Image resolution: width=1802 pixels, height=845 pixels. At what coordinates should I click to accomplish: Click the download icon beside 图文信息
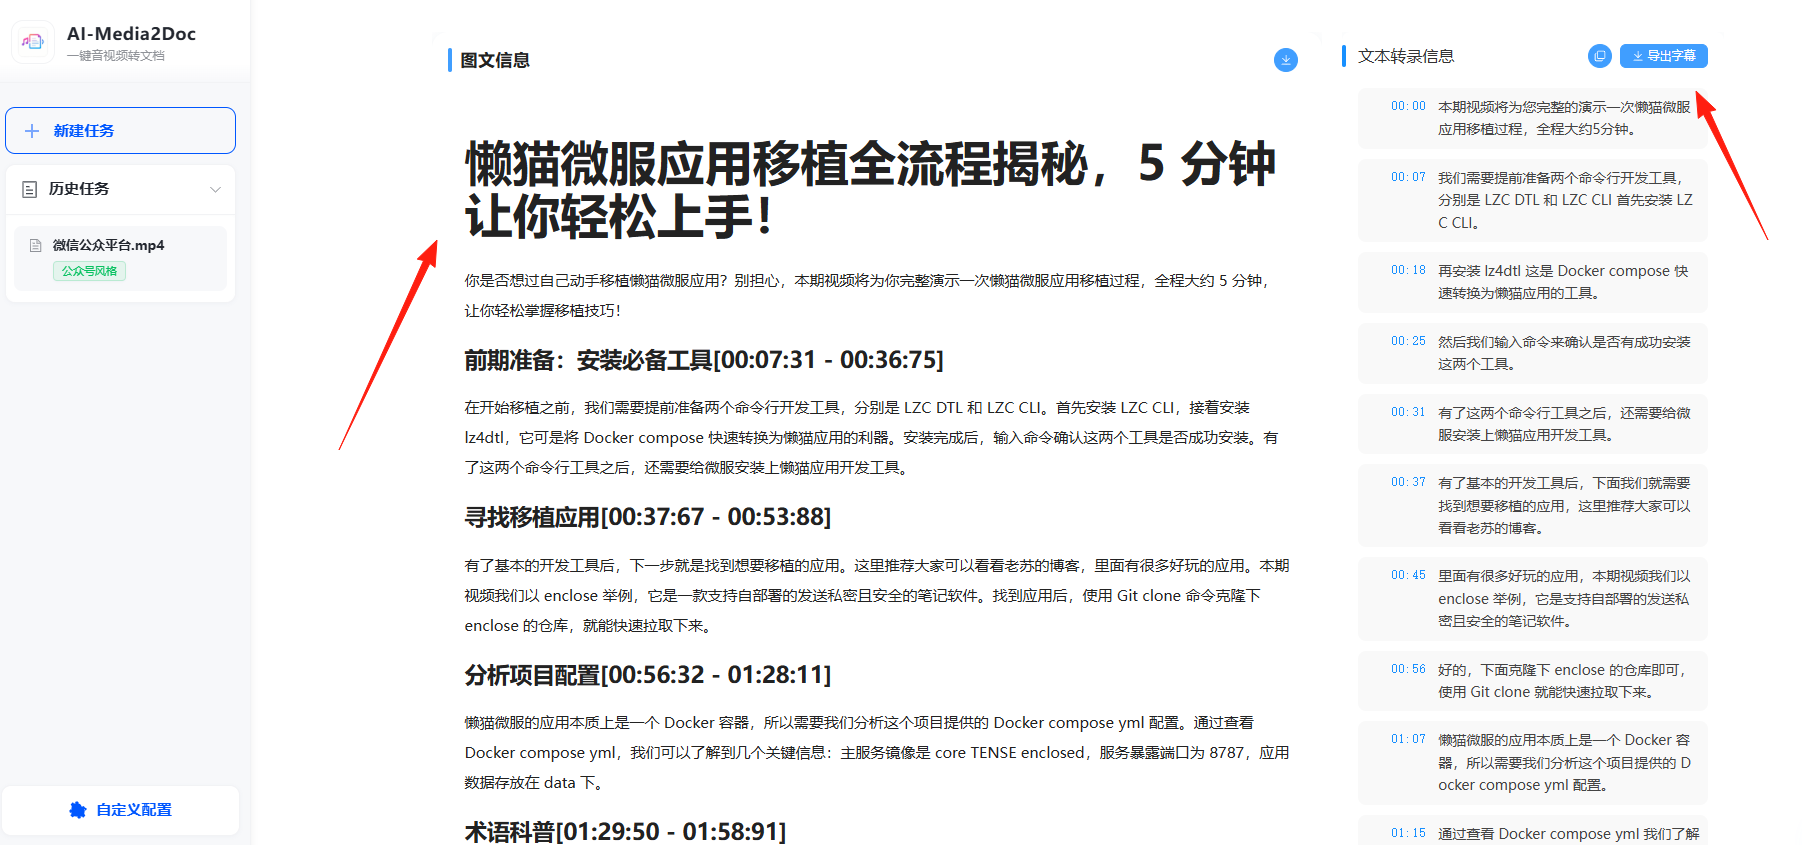(1286, 60)
